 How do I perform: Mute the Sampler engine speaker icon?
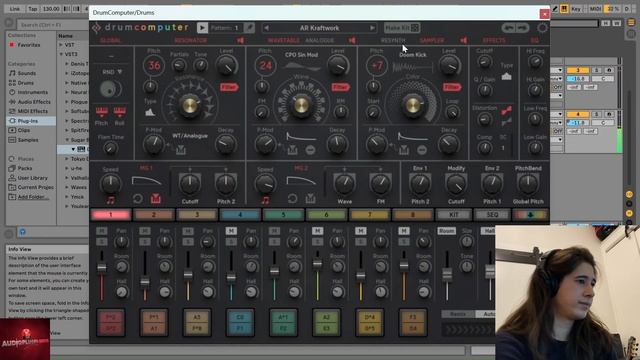[463, 40]
